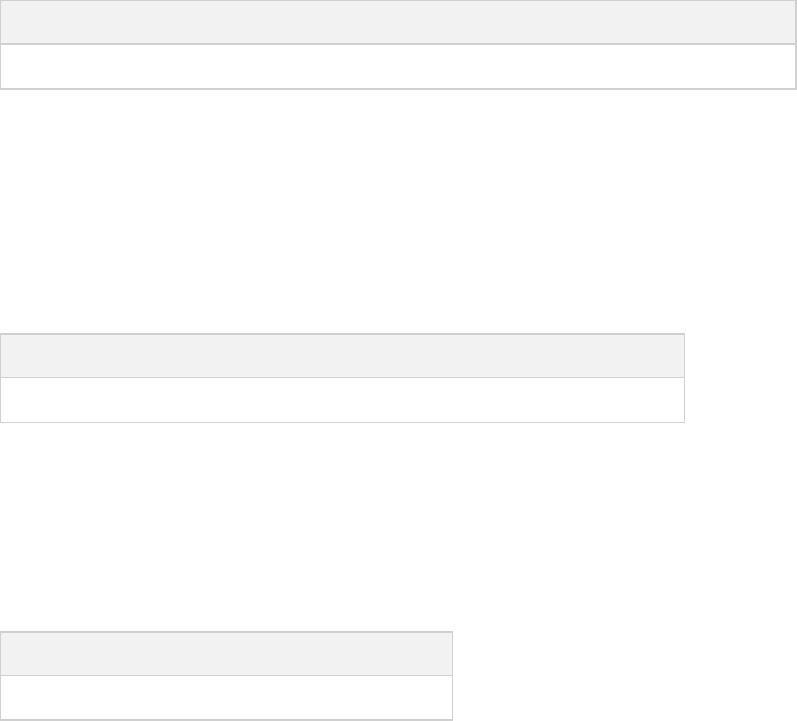Click the shaded header bar of the second table
The height and width of the screenshot is (721, 797).
(342, 356)
